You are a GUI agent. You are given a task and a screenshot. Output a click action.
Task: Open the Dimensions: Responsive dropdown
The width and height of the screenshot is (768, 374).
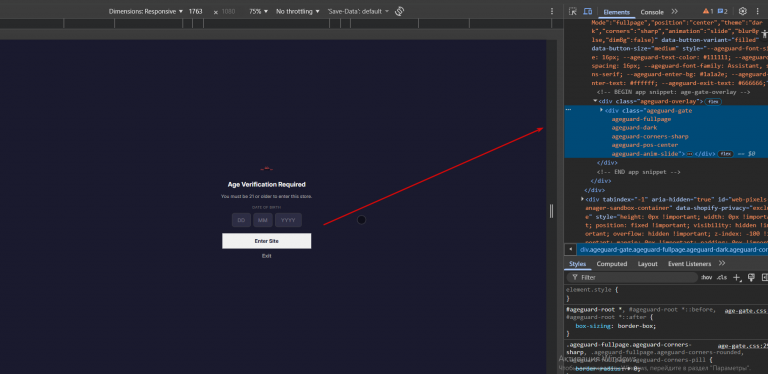coord(145,11)
